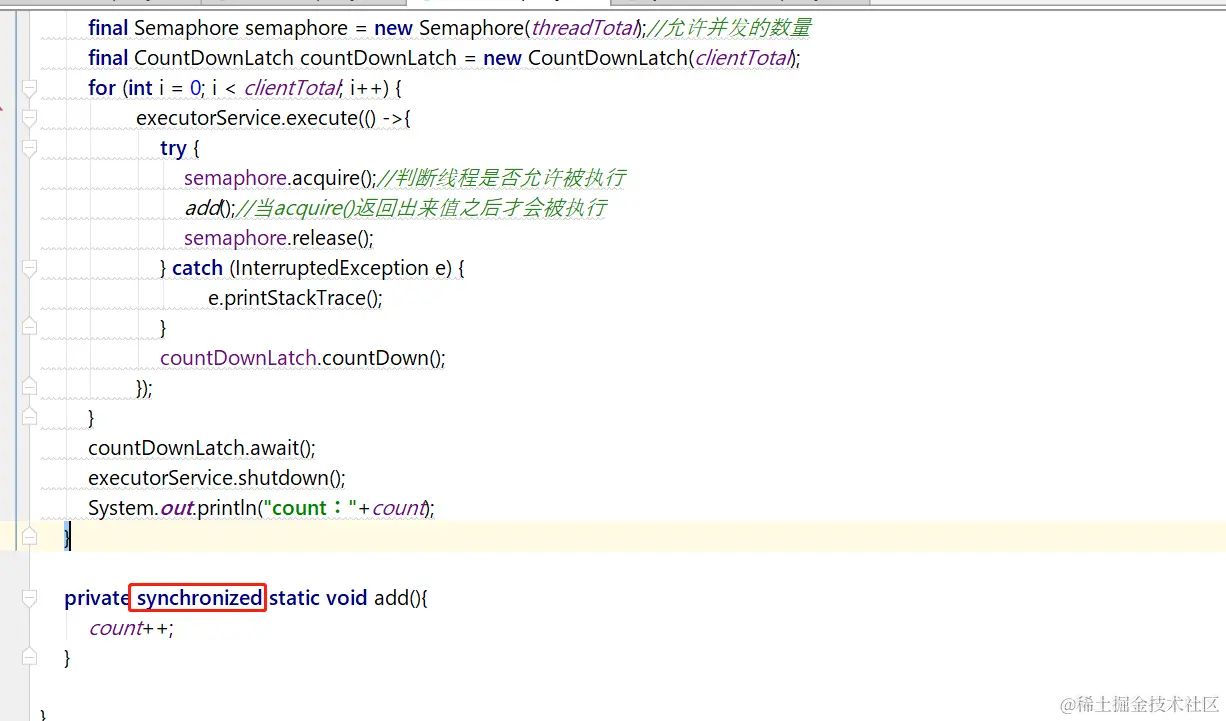Click threadTotal argument in Semaphore constructor
This screenshot has height=721, width=1226.
[583, 28]
